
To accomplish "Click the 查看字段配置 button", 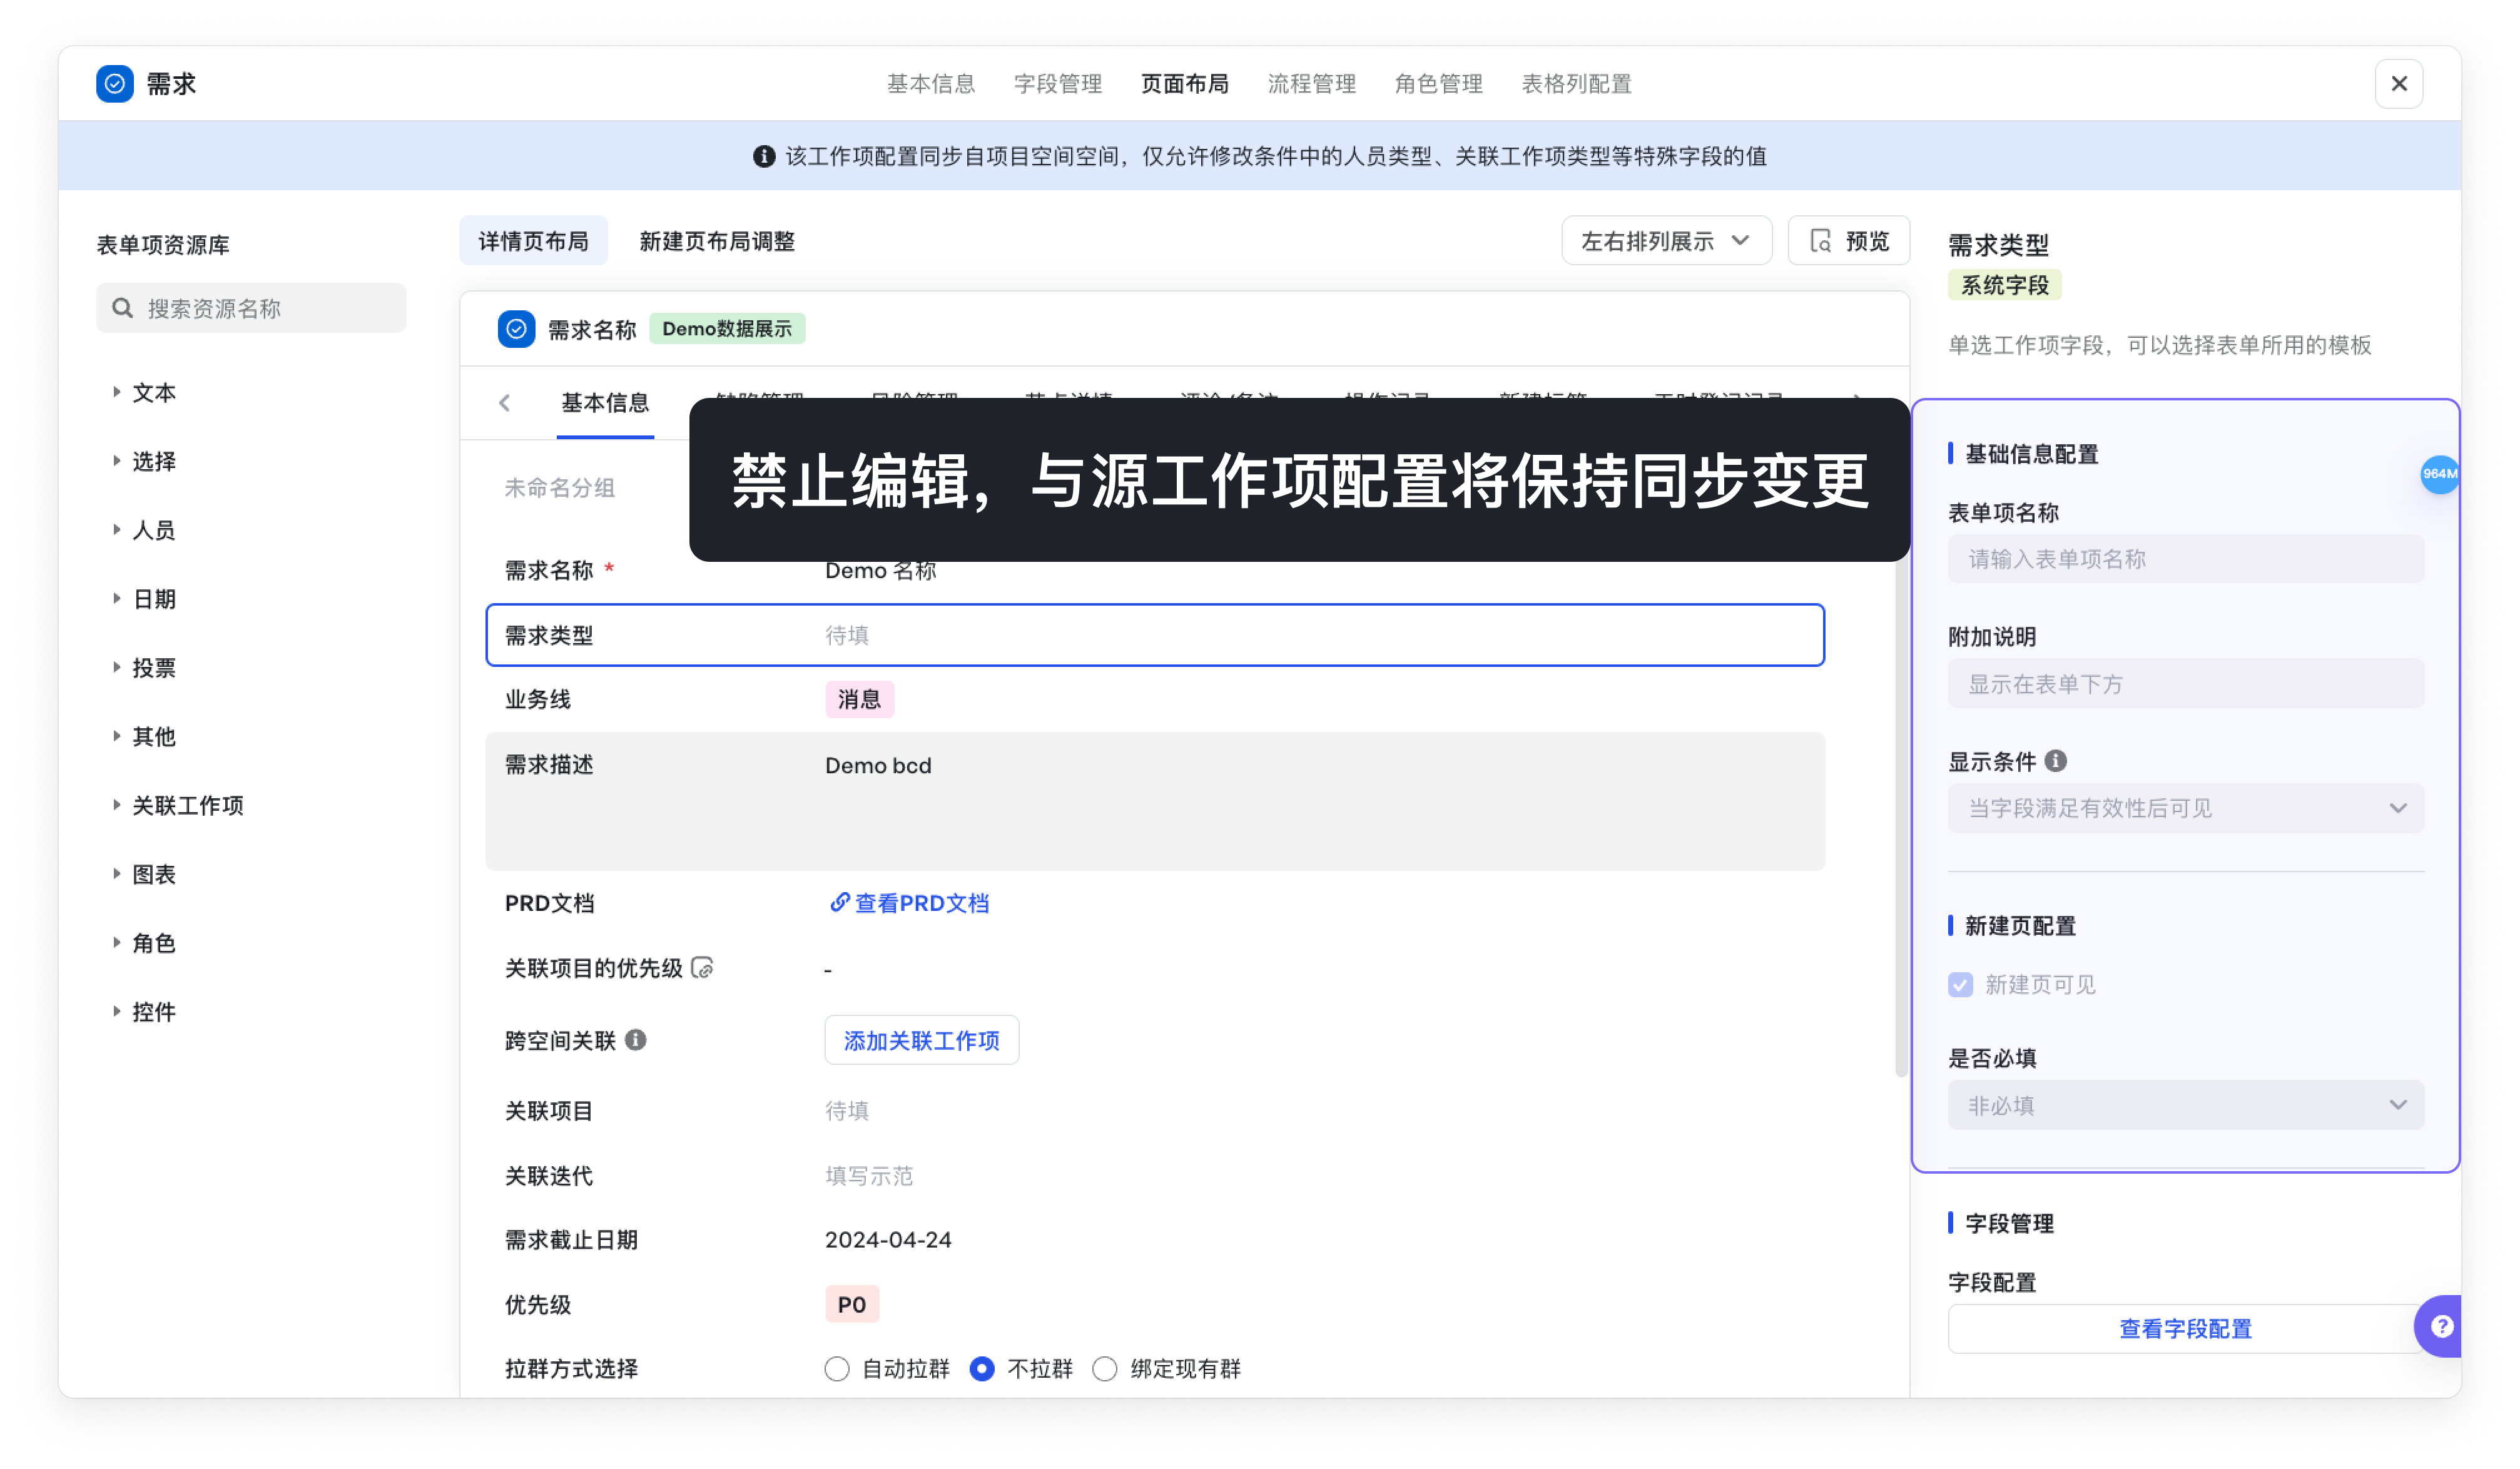I will [2186, 1329].
